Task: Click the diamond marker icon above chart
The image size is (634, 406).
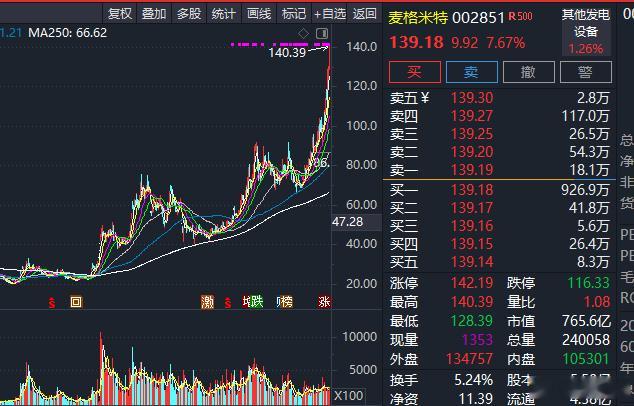Action: tap(303, 33)
